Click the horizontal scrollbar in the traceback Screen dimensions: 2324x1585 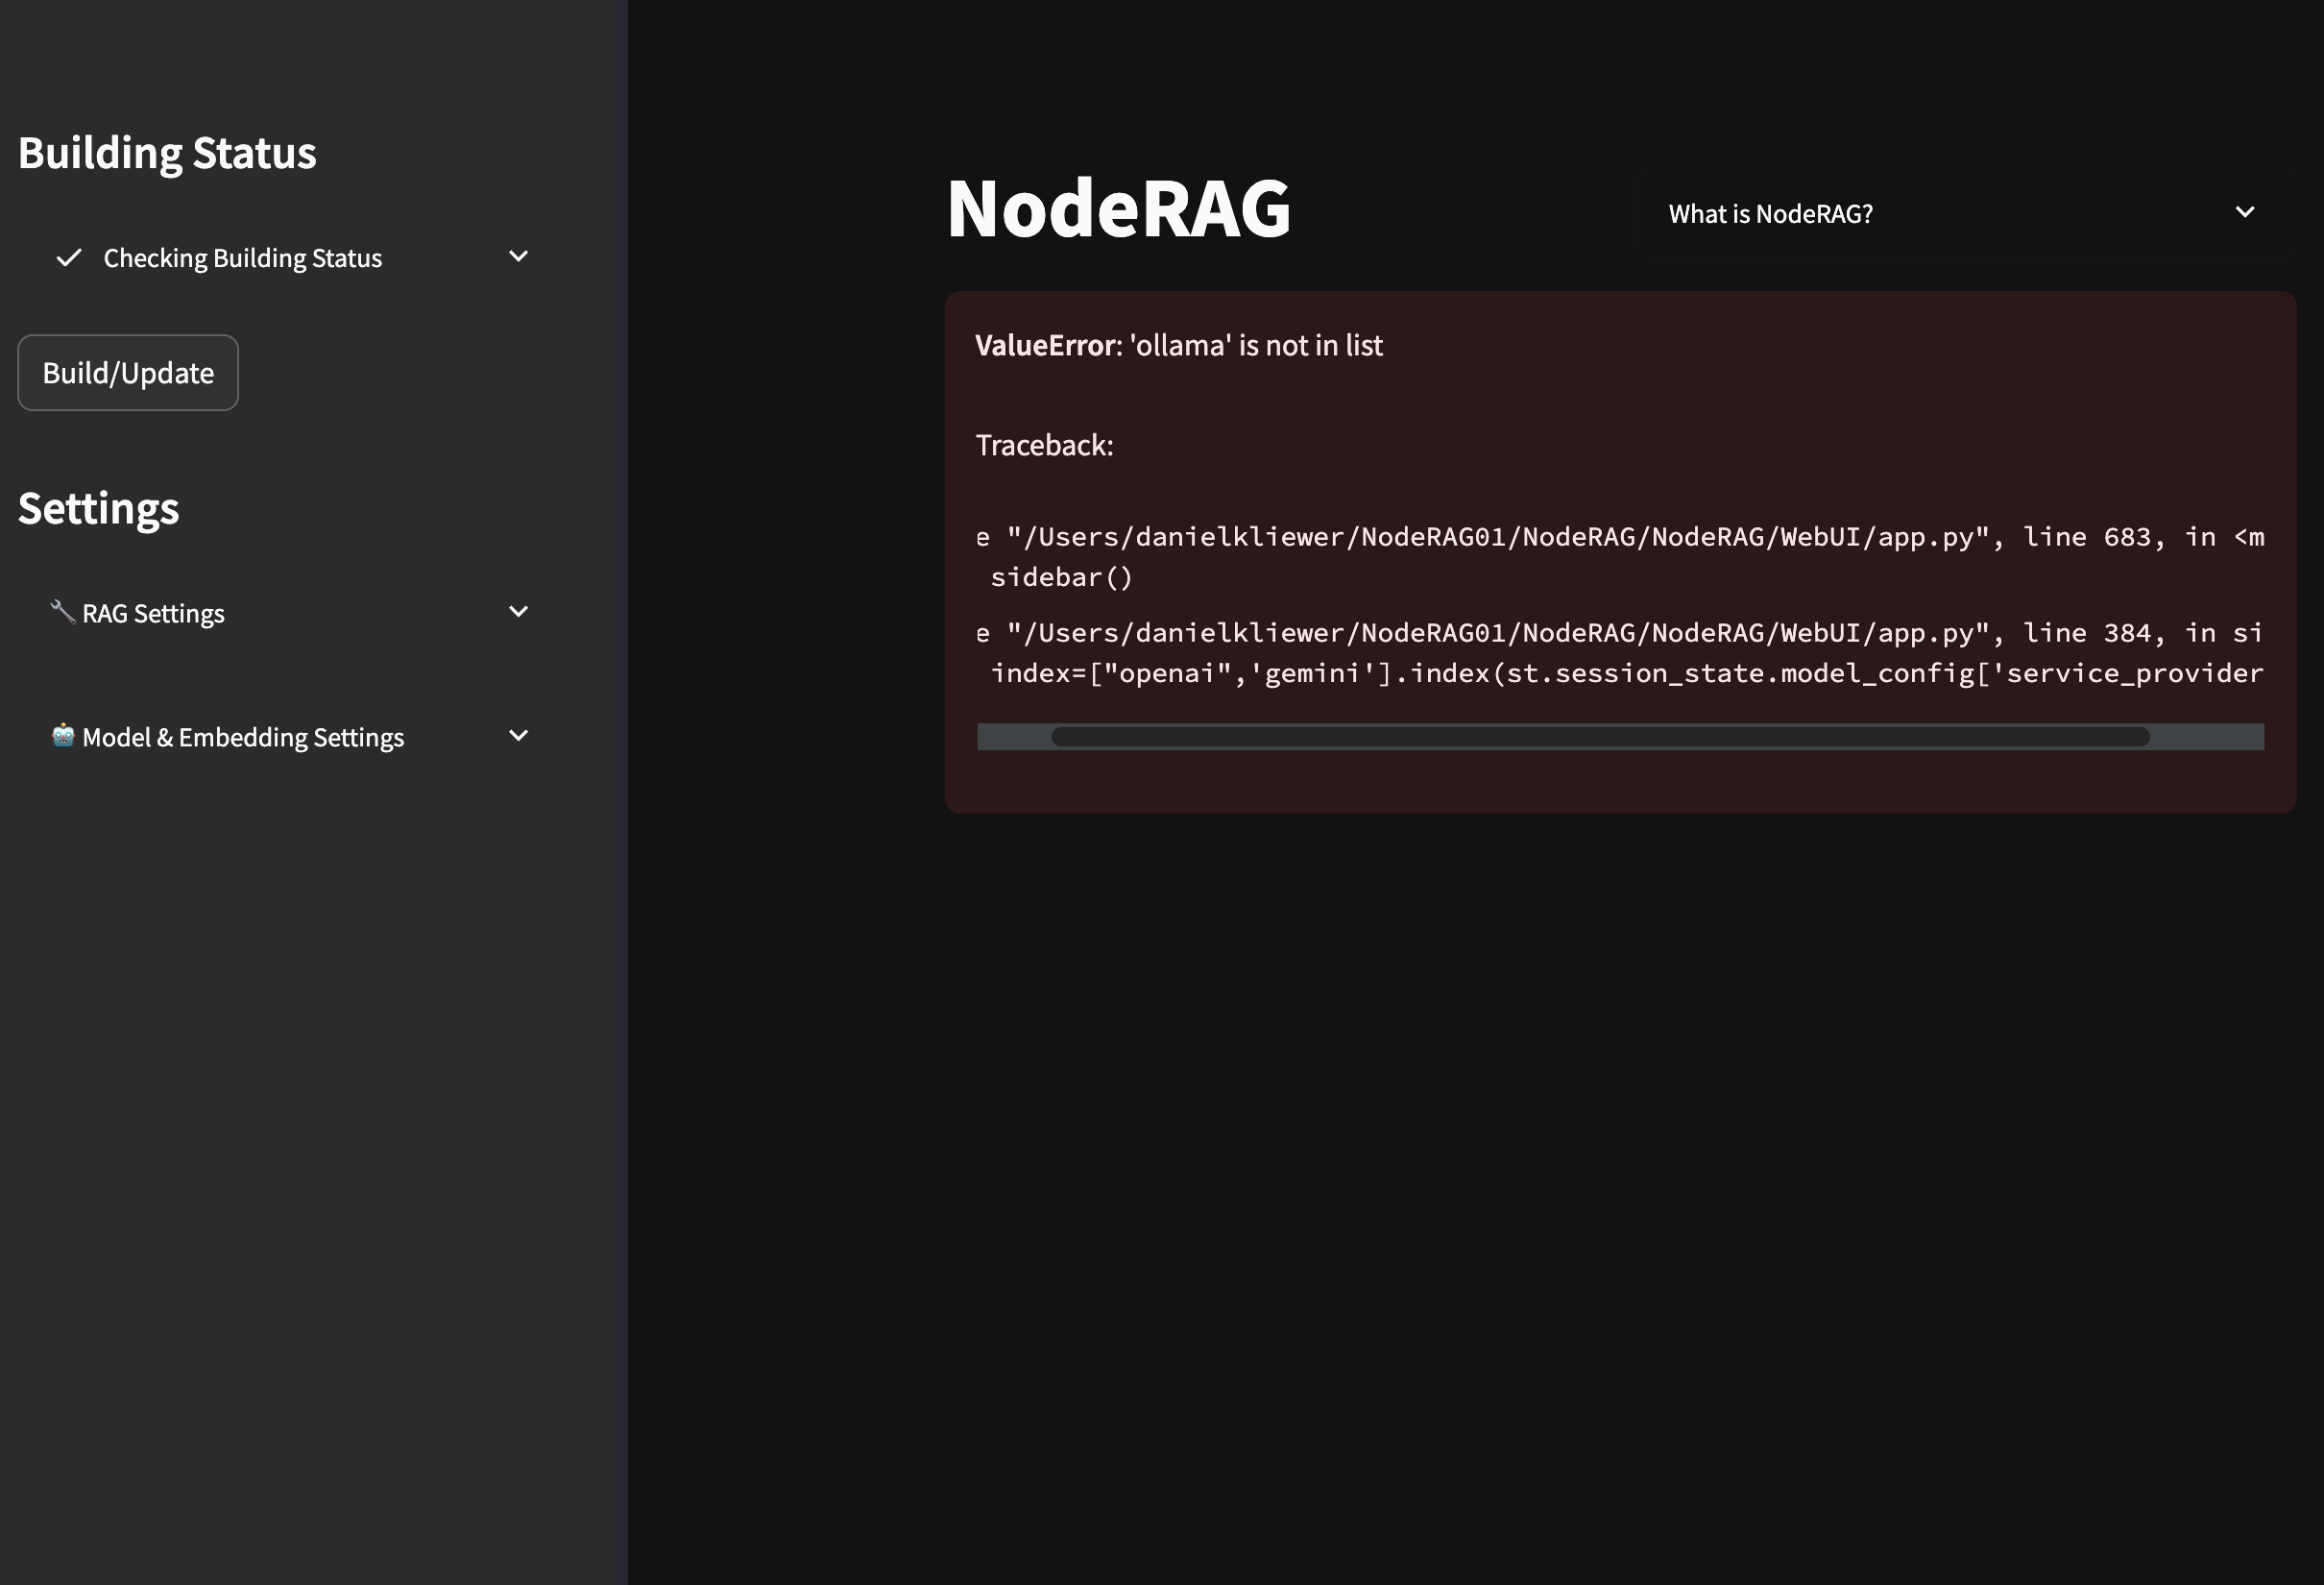(1600, 737)
